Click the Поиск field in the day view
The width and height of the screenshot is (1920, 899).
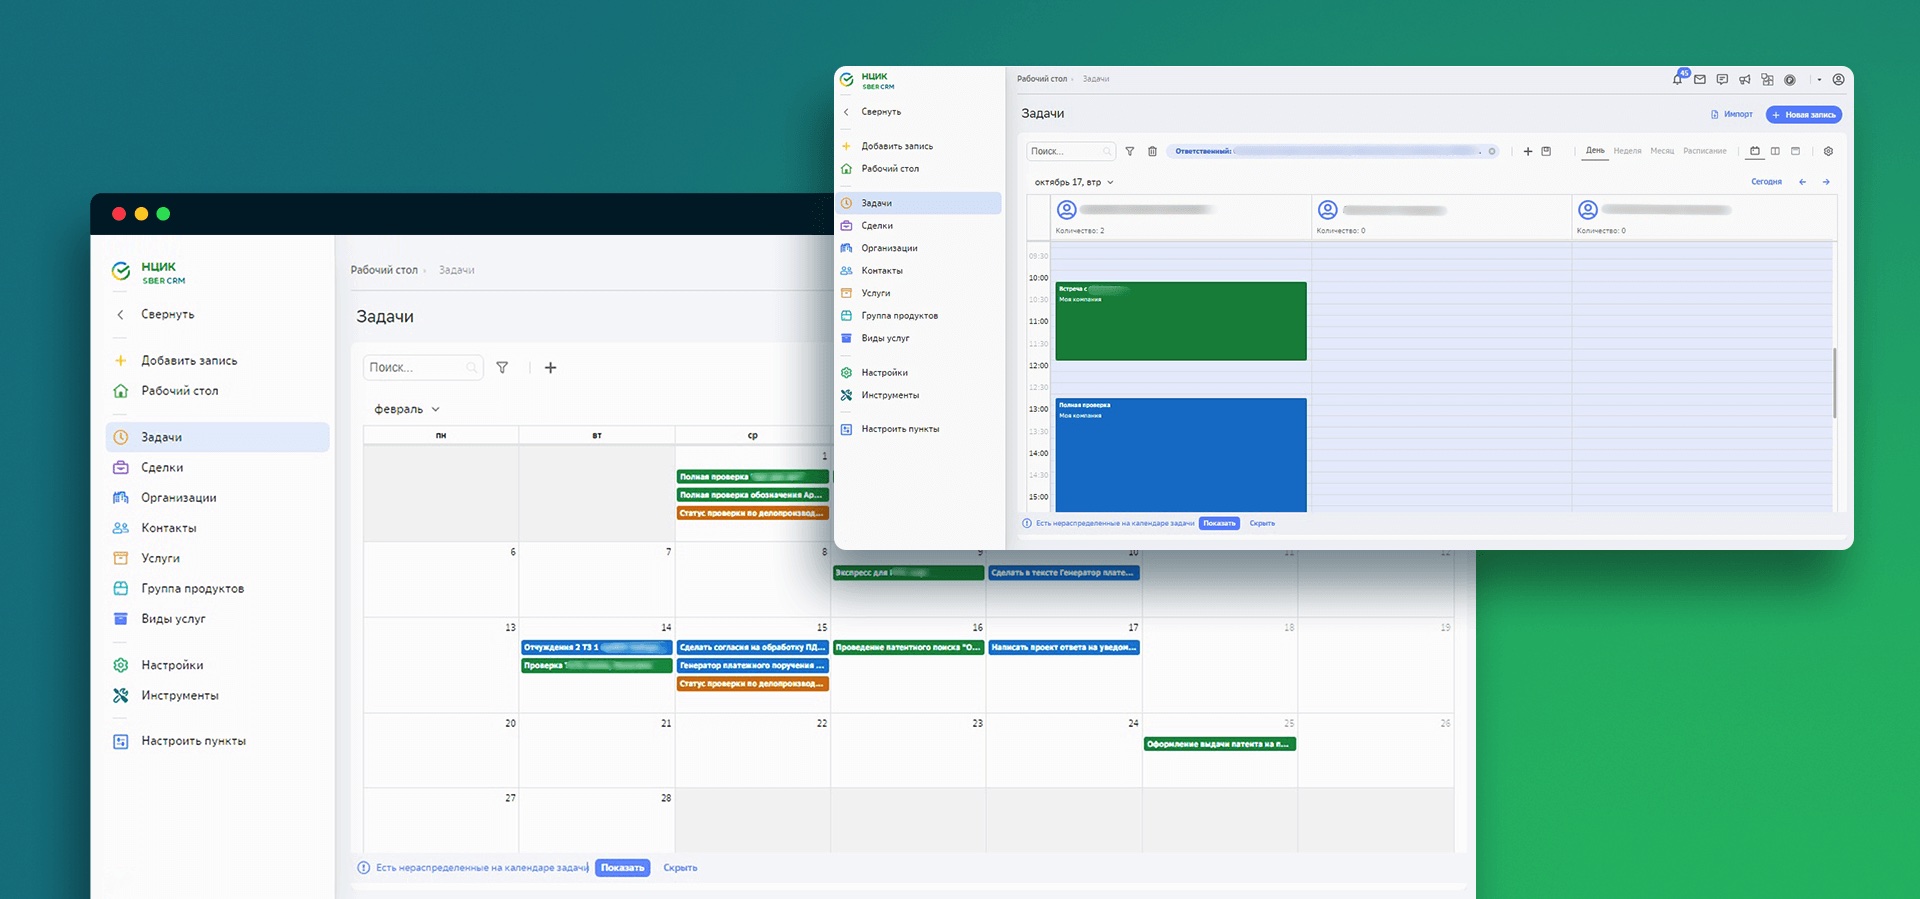coord(1070,152)
